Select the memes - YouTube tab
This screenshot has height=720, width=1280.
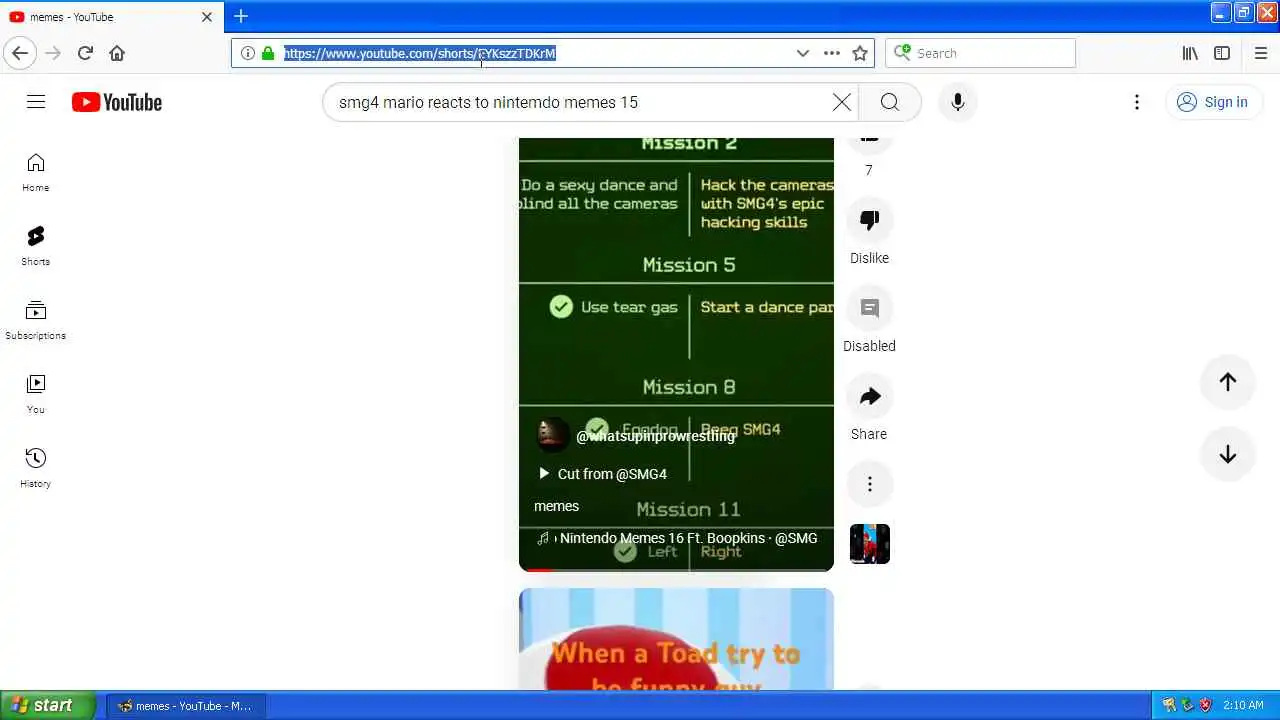click(112, 17)
